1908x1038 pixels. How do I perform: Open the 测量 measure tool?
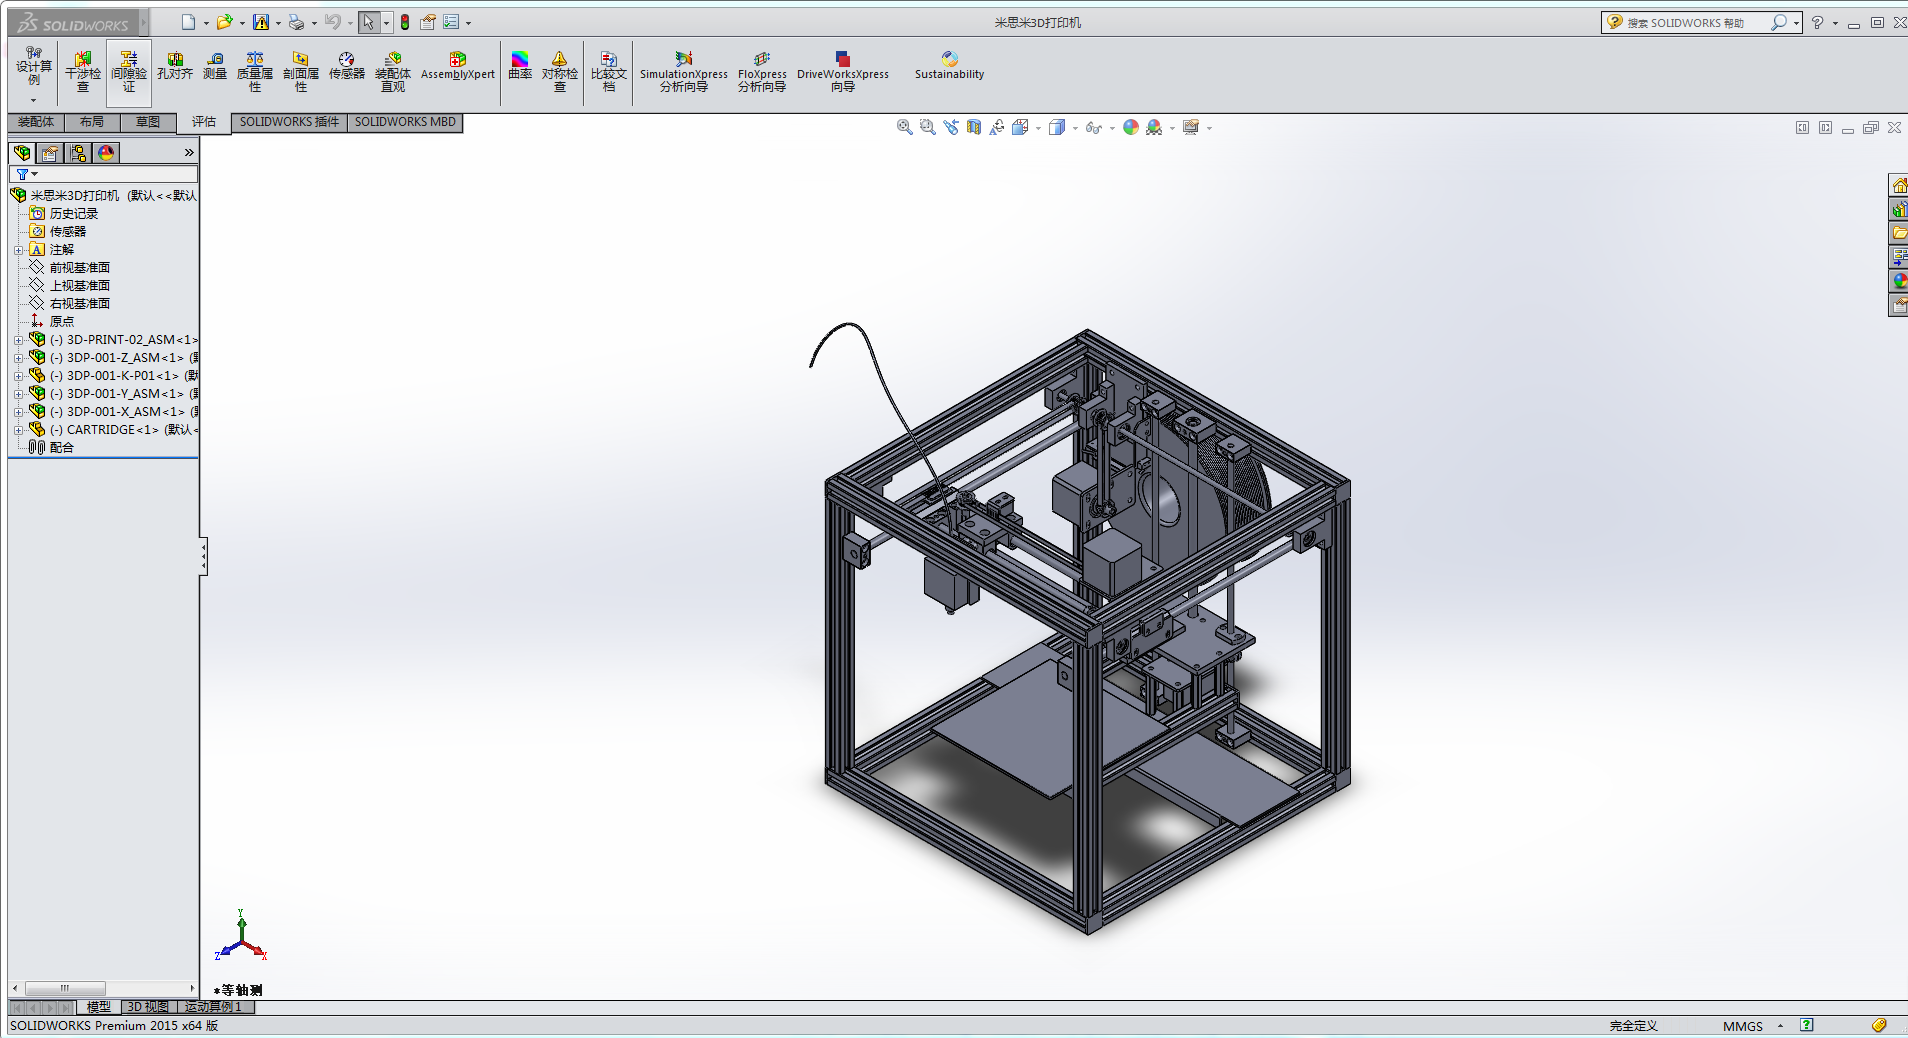tap(215, 66)
